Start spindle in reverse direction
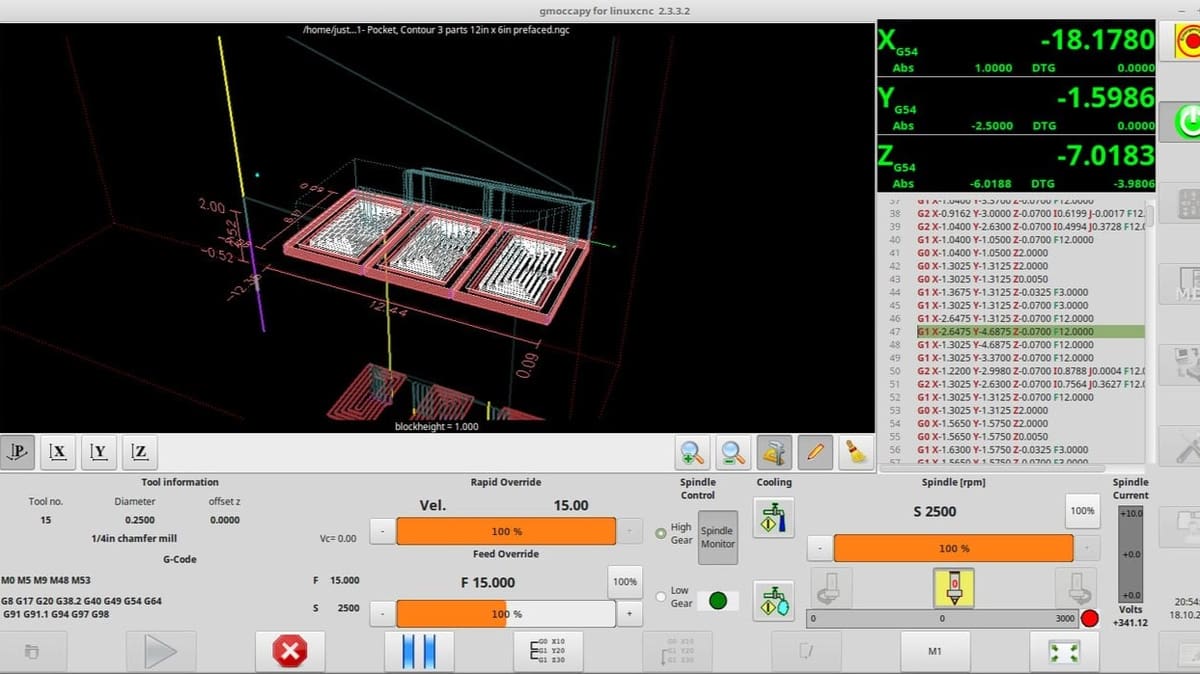 click(x=831, y=587)
